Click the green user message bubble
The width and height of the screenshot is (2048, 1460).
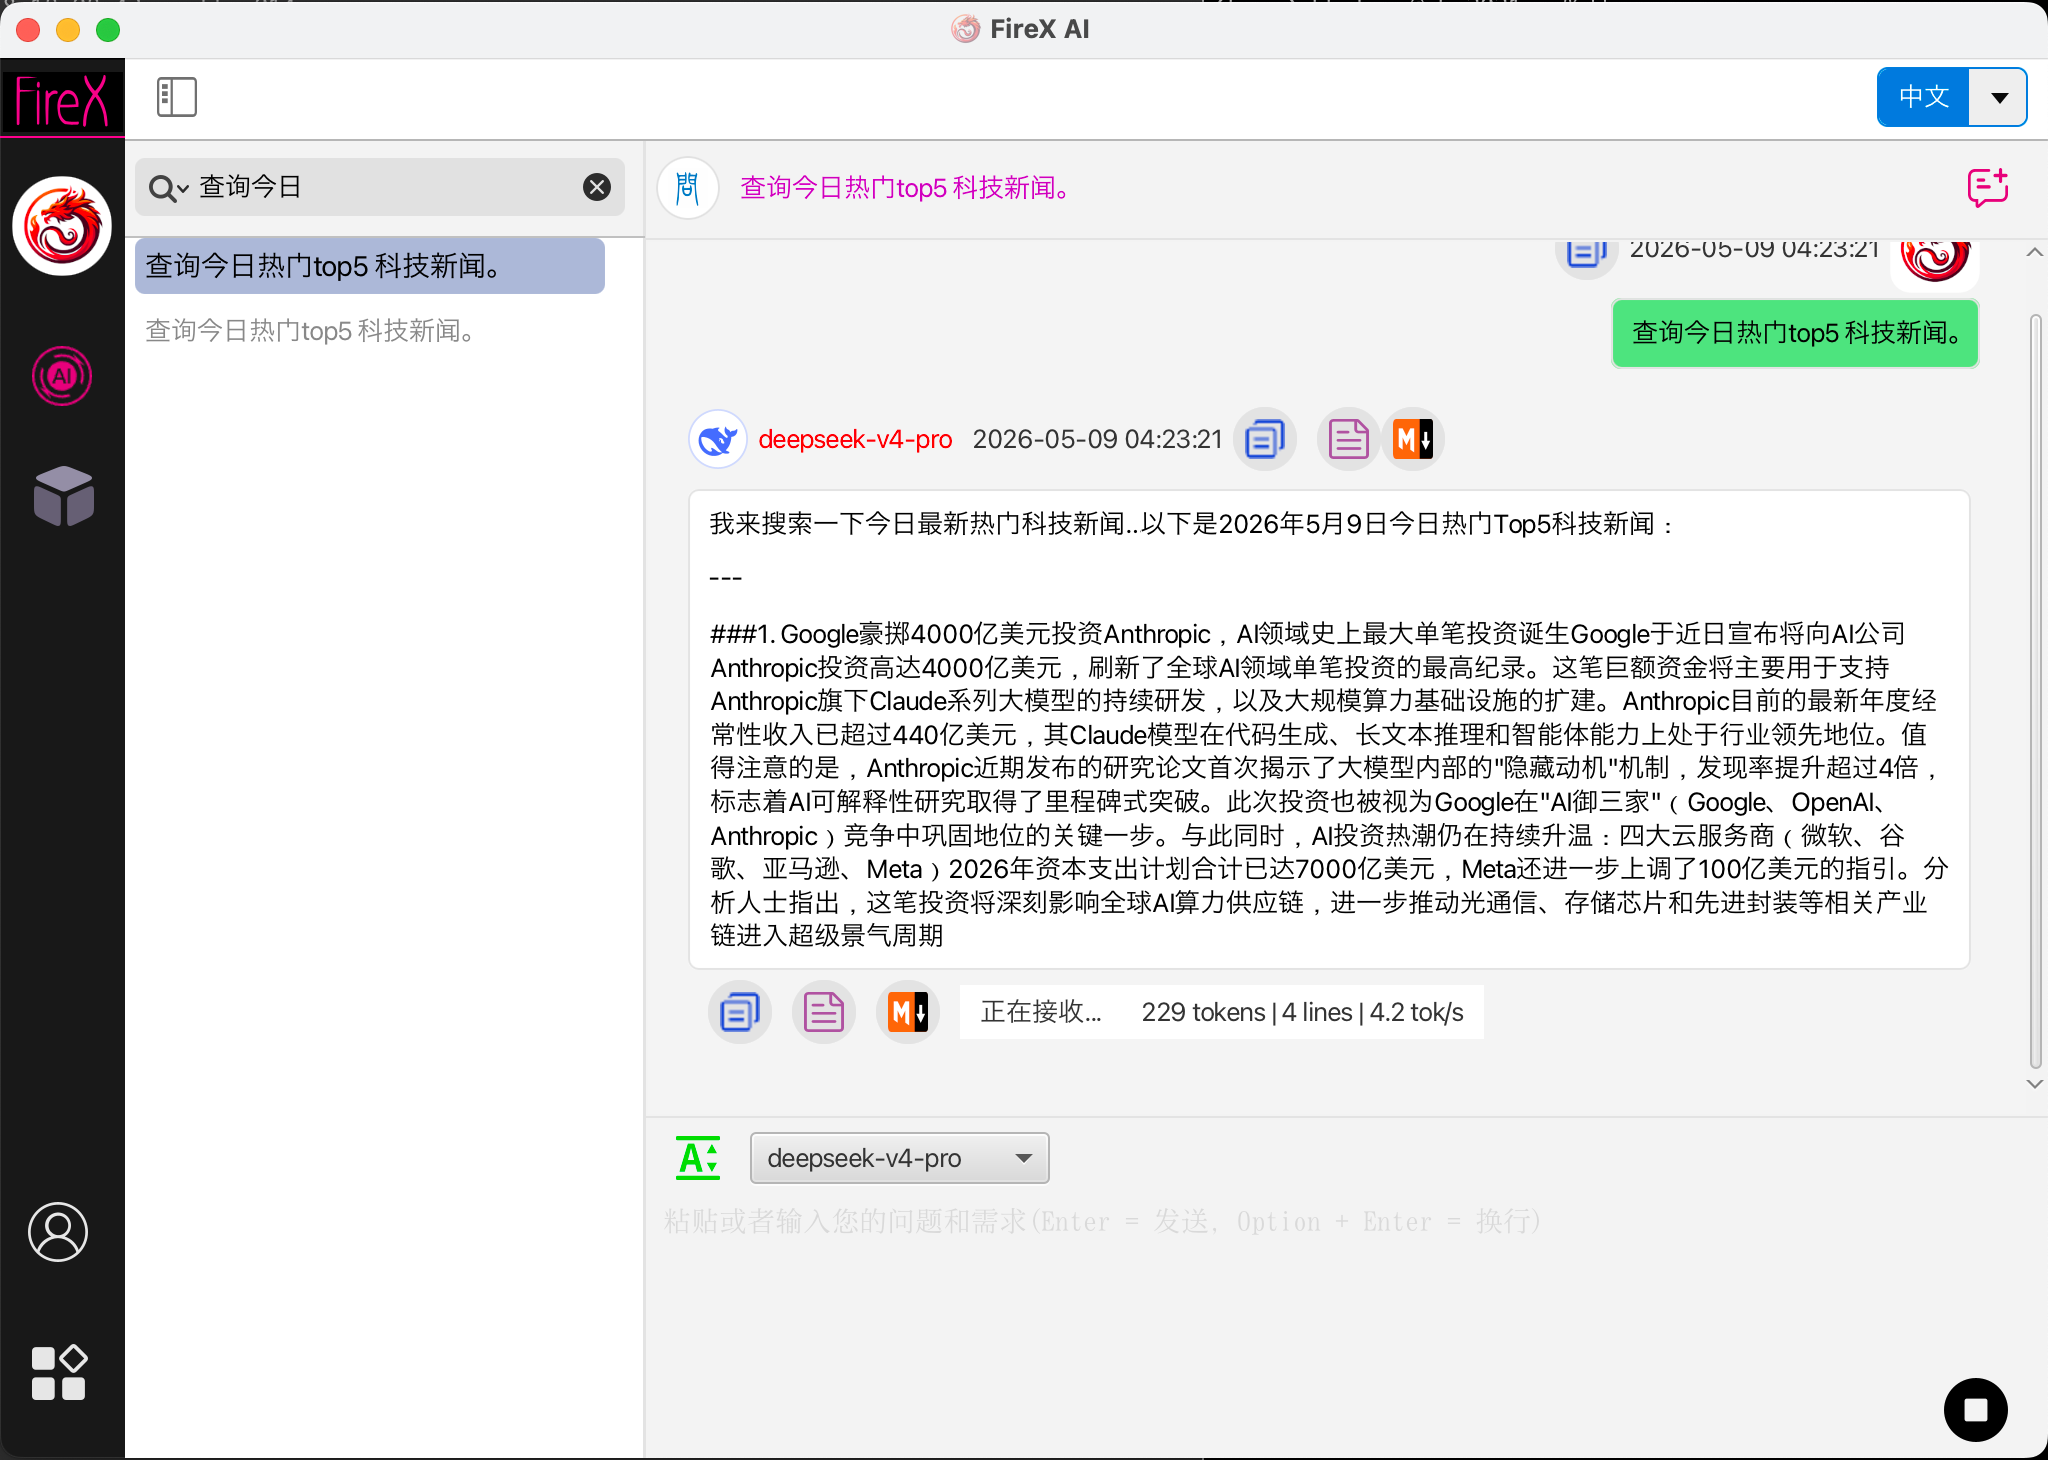tap(1796, 333)
